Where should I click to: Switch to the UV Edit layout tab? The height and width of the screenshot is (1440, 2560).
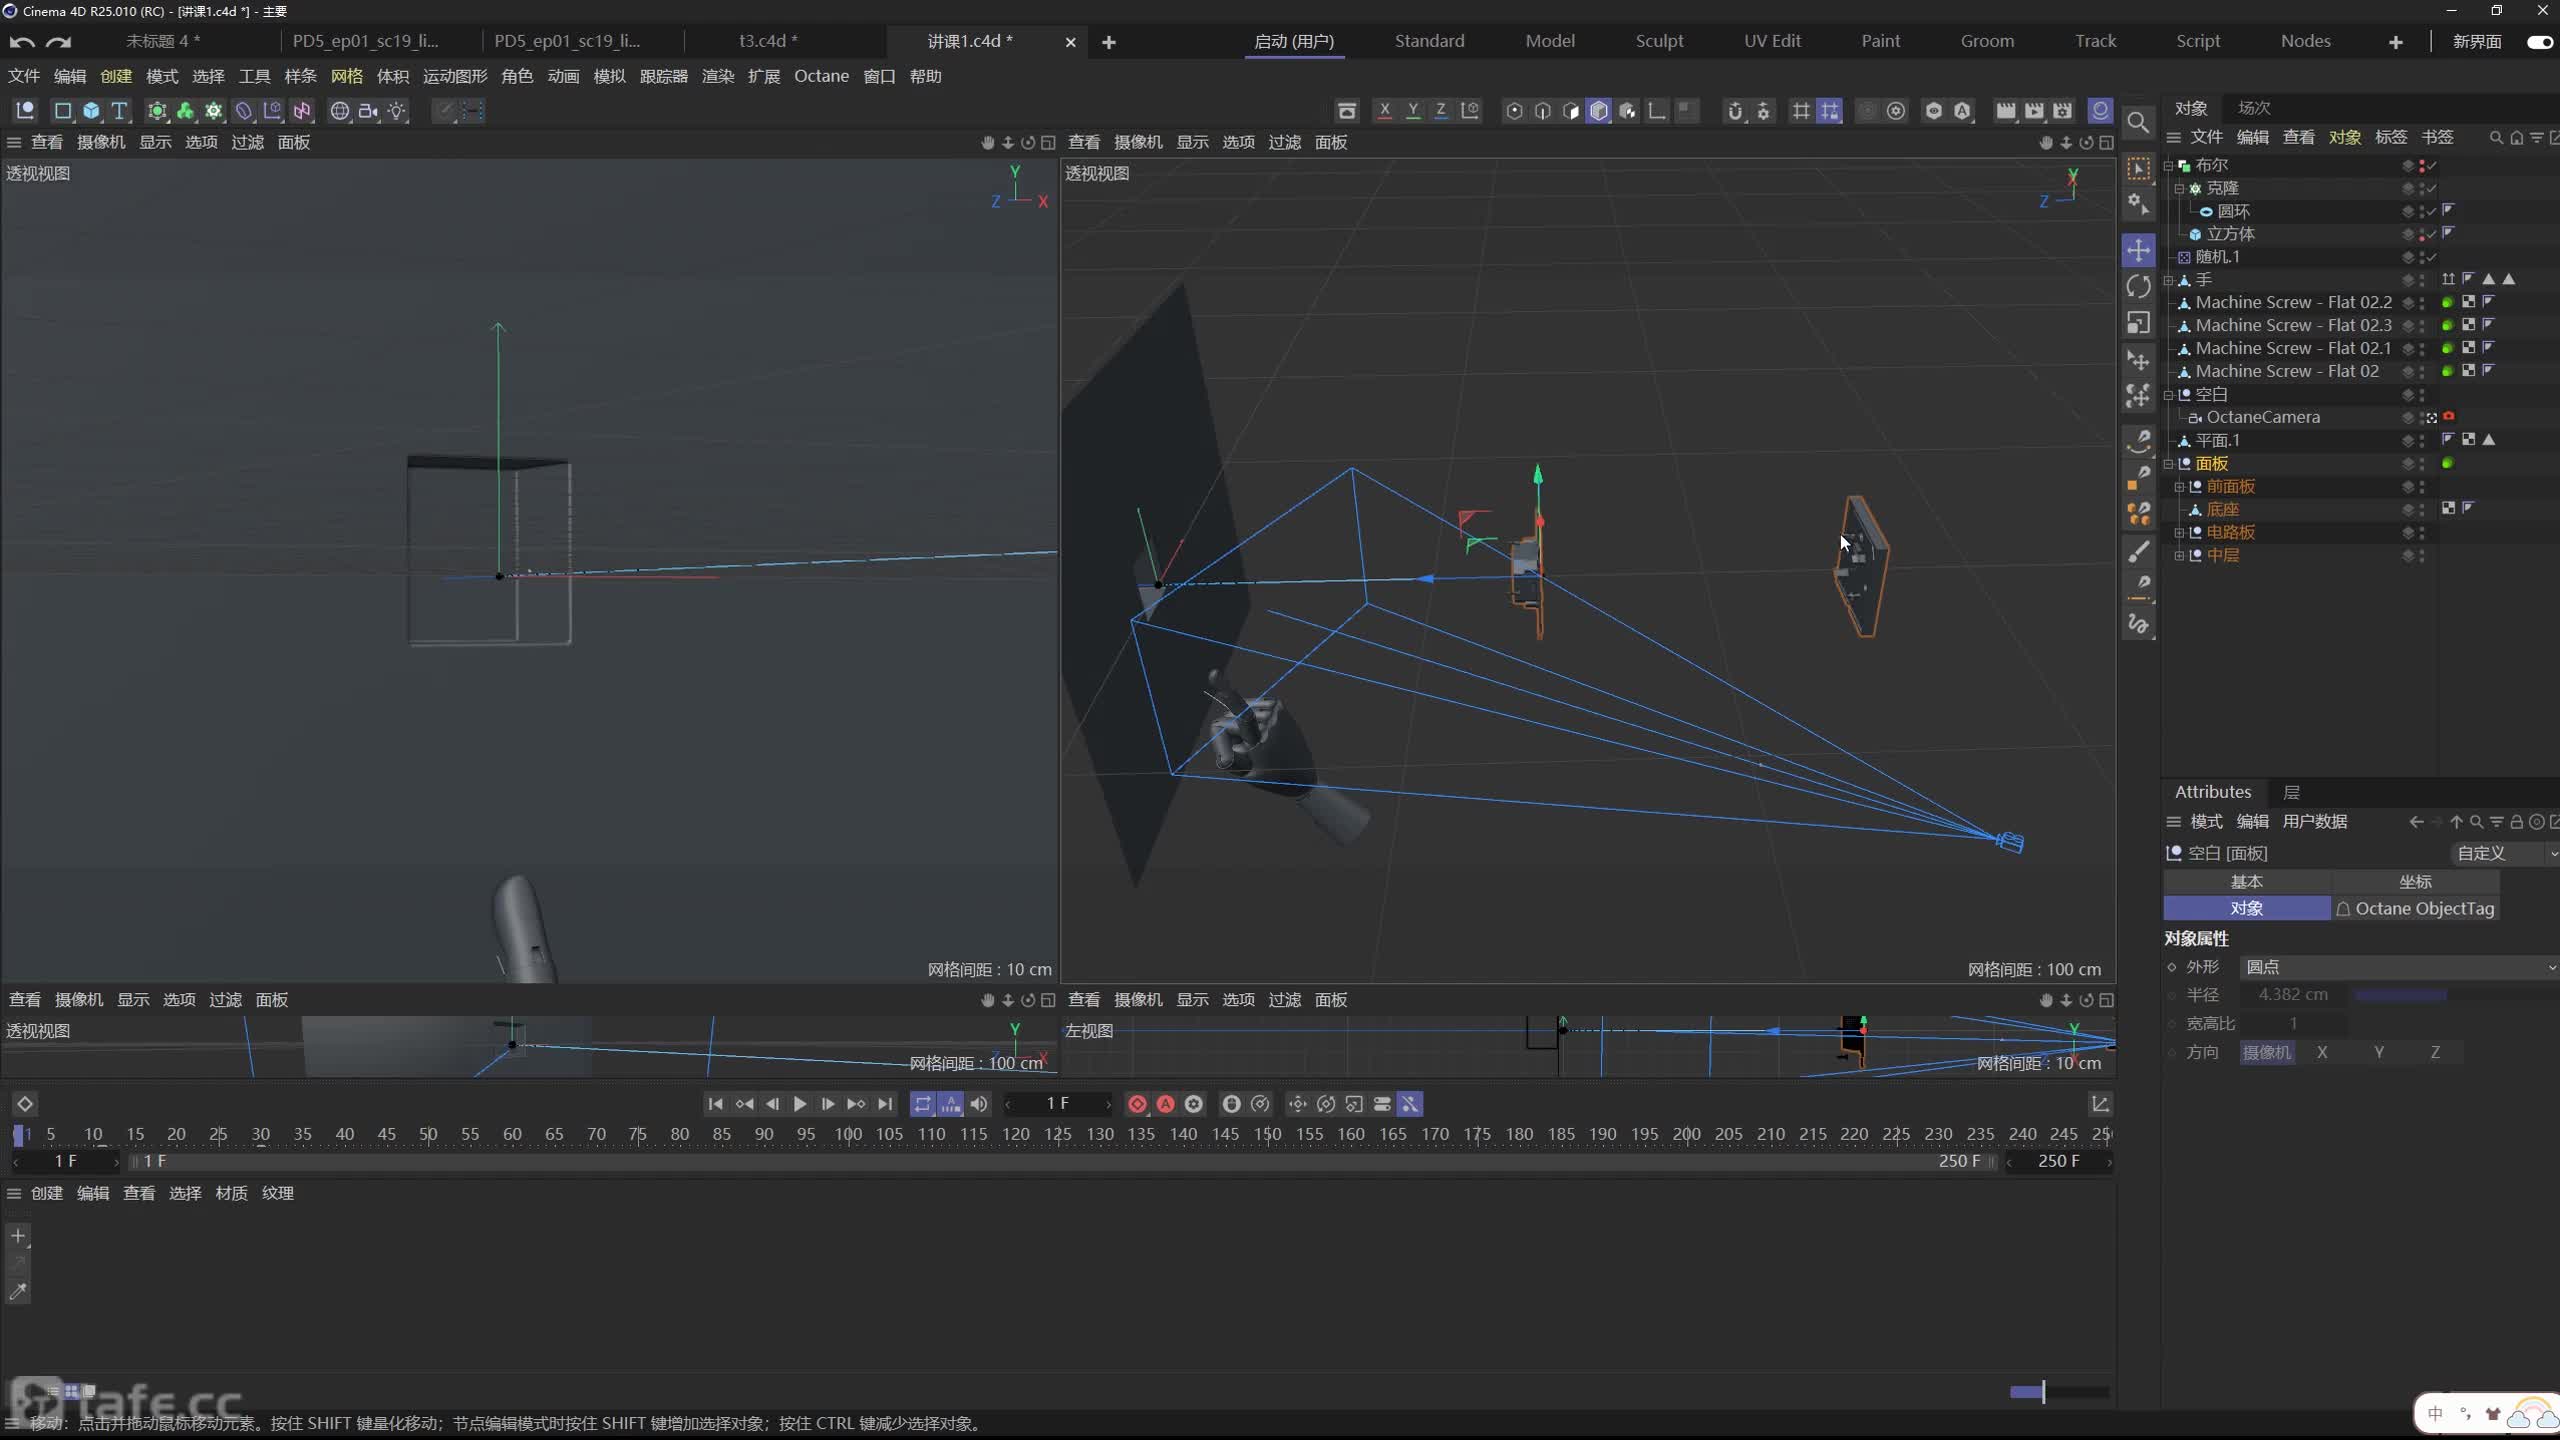tap(1772, 41)
